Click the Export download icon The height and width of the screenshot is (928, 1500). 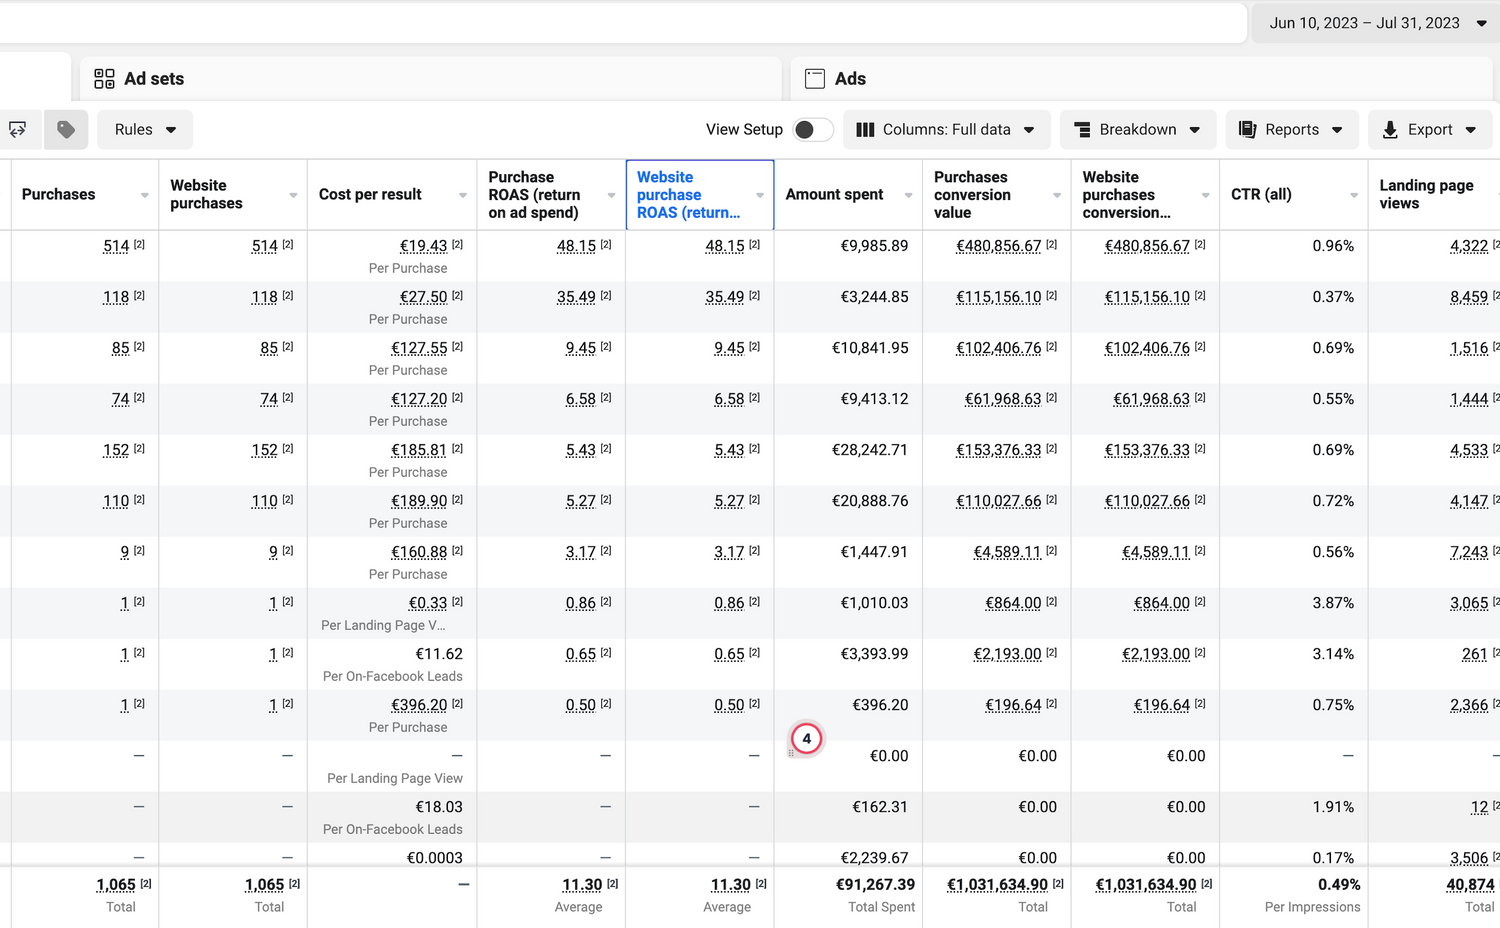click(1390, 130)
